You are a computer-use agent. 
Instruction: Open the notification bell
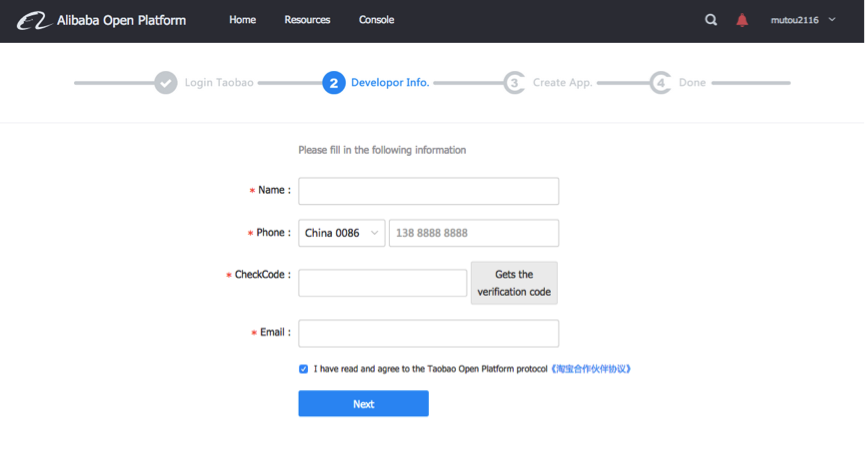pos(742,20)
